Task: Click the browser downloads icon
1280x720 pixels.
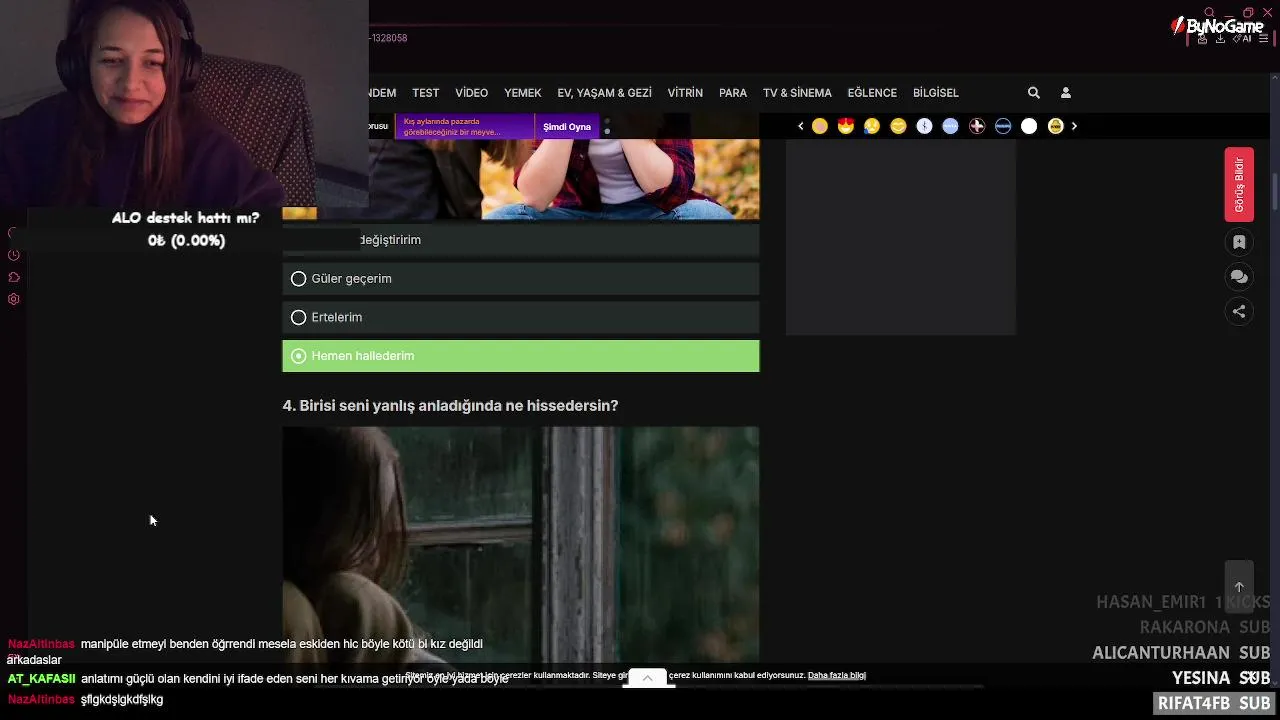Action: (x=1220, y=39)
